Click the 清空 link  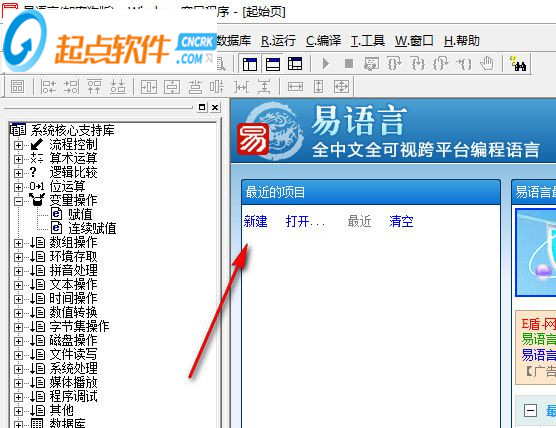pyautogui.click(x=401, y=221)
